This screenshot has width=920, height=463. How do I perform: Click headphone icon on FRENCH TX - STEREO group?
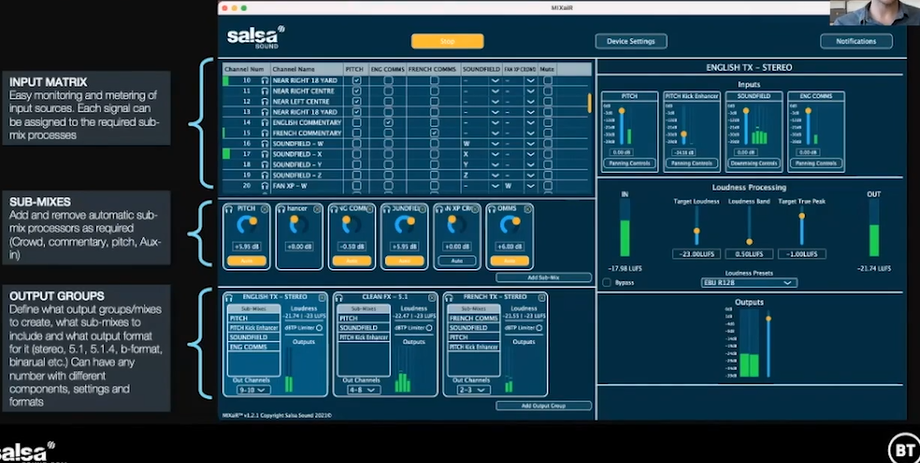448,297
